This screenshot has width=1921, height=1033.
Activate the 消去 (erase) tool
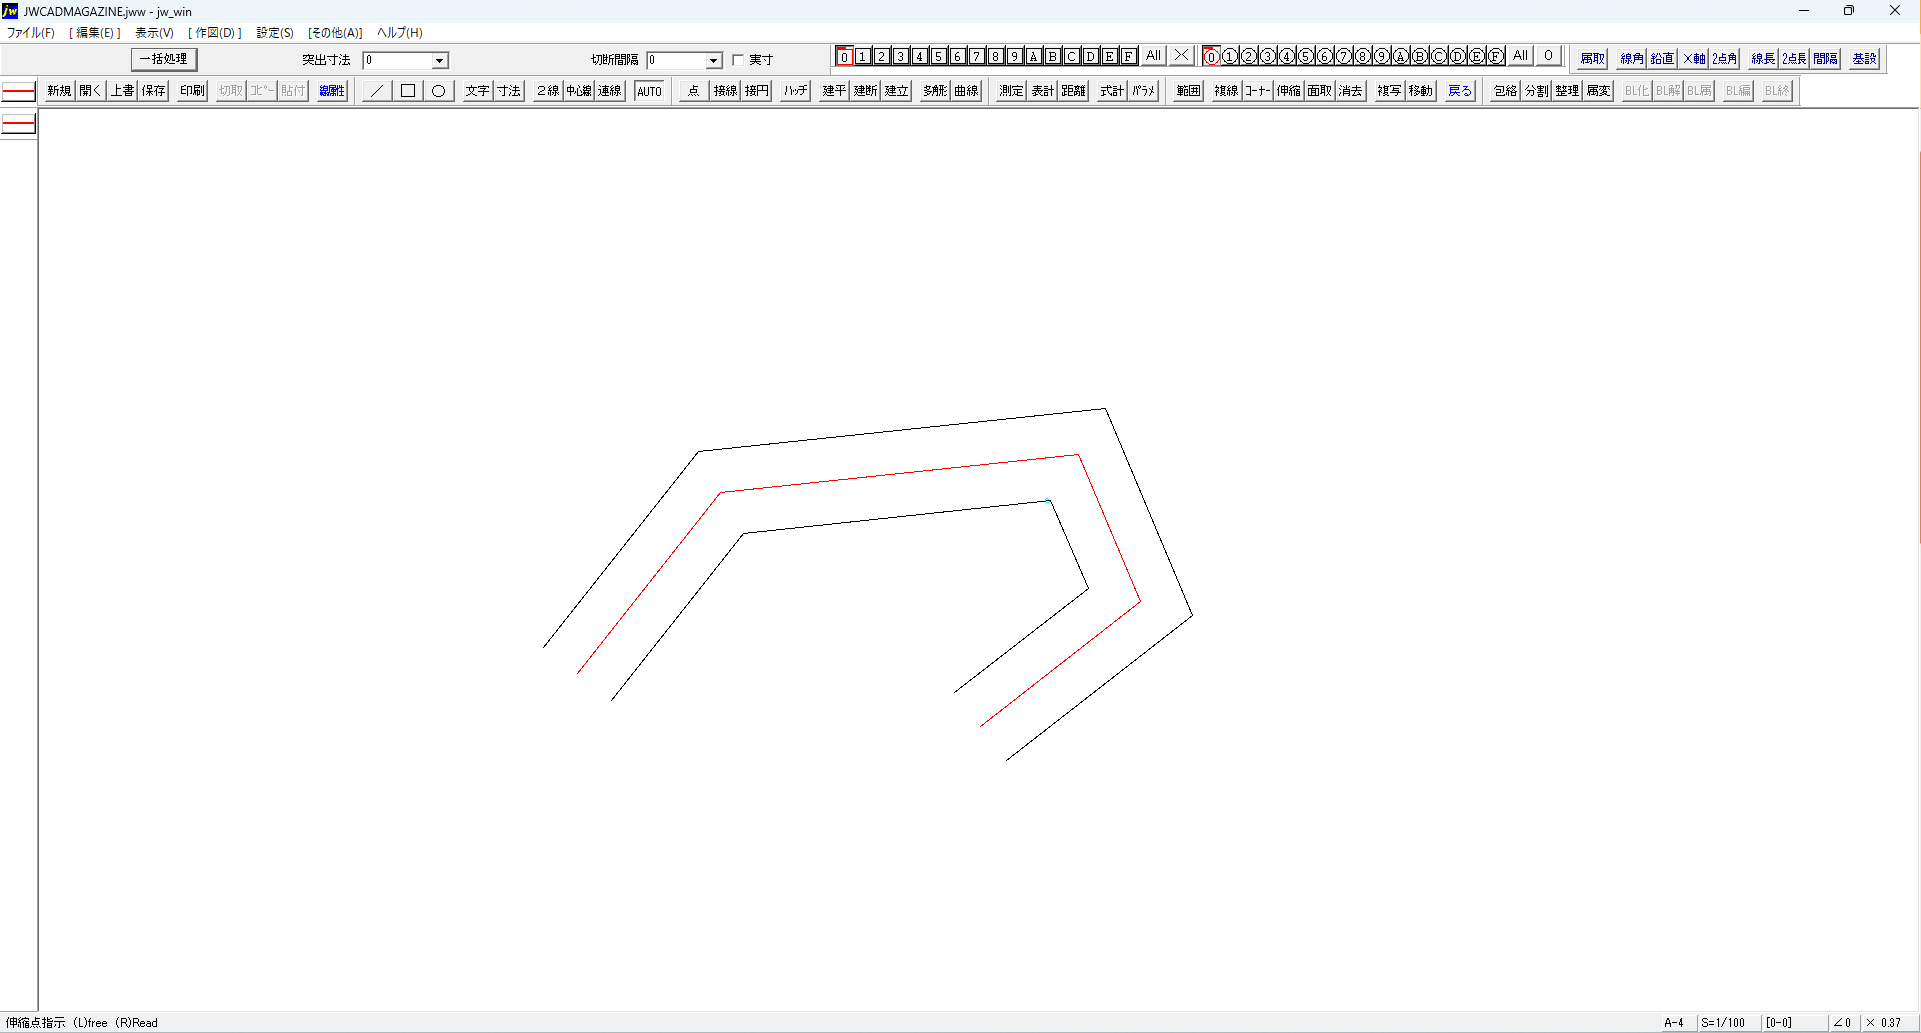[x=1350, y=91]
